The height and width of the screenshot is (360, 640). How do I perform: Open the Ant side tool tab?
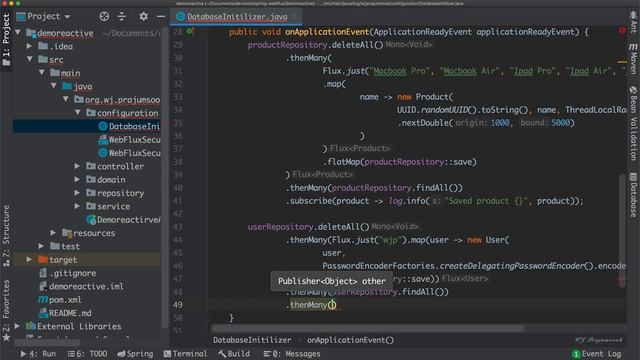coord(633,22)
